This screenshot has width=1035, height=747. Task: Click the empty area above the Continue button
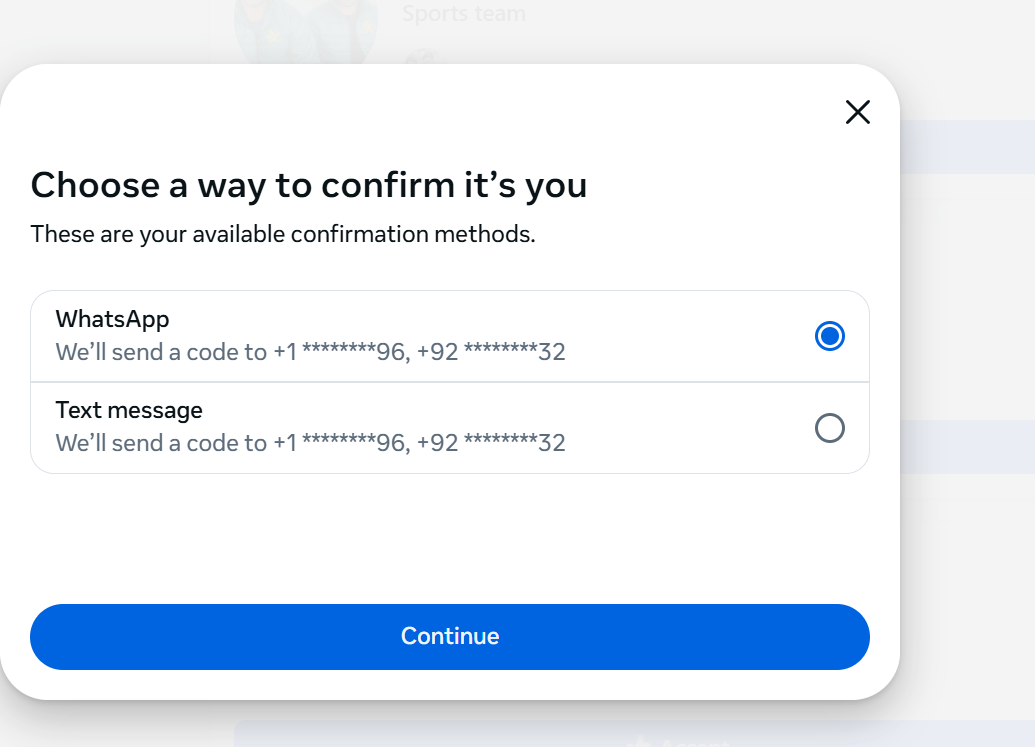tap(450, 538)
